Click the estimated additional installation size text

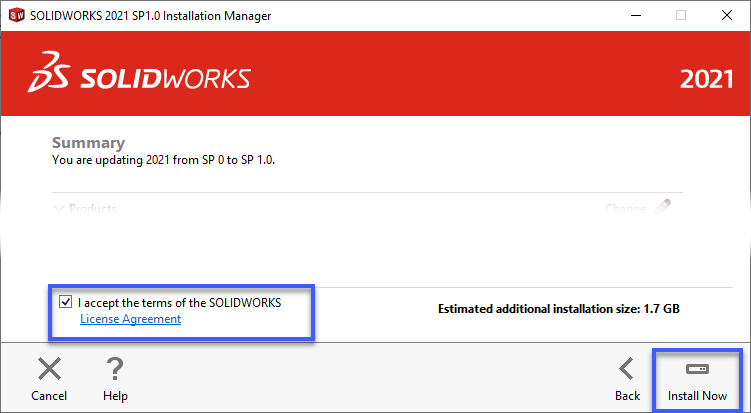(558, 309)
